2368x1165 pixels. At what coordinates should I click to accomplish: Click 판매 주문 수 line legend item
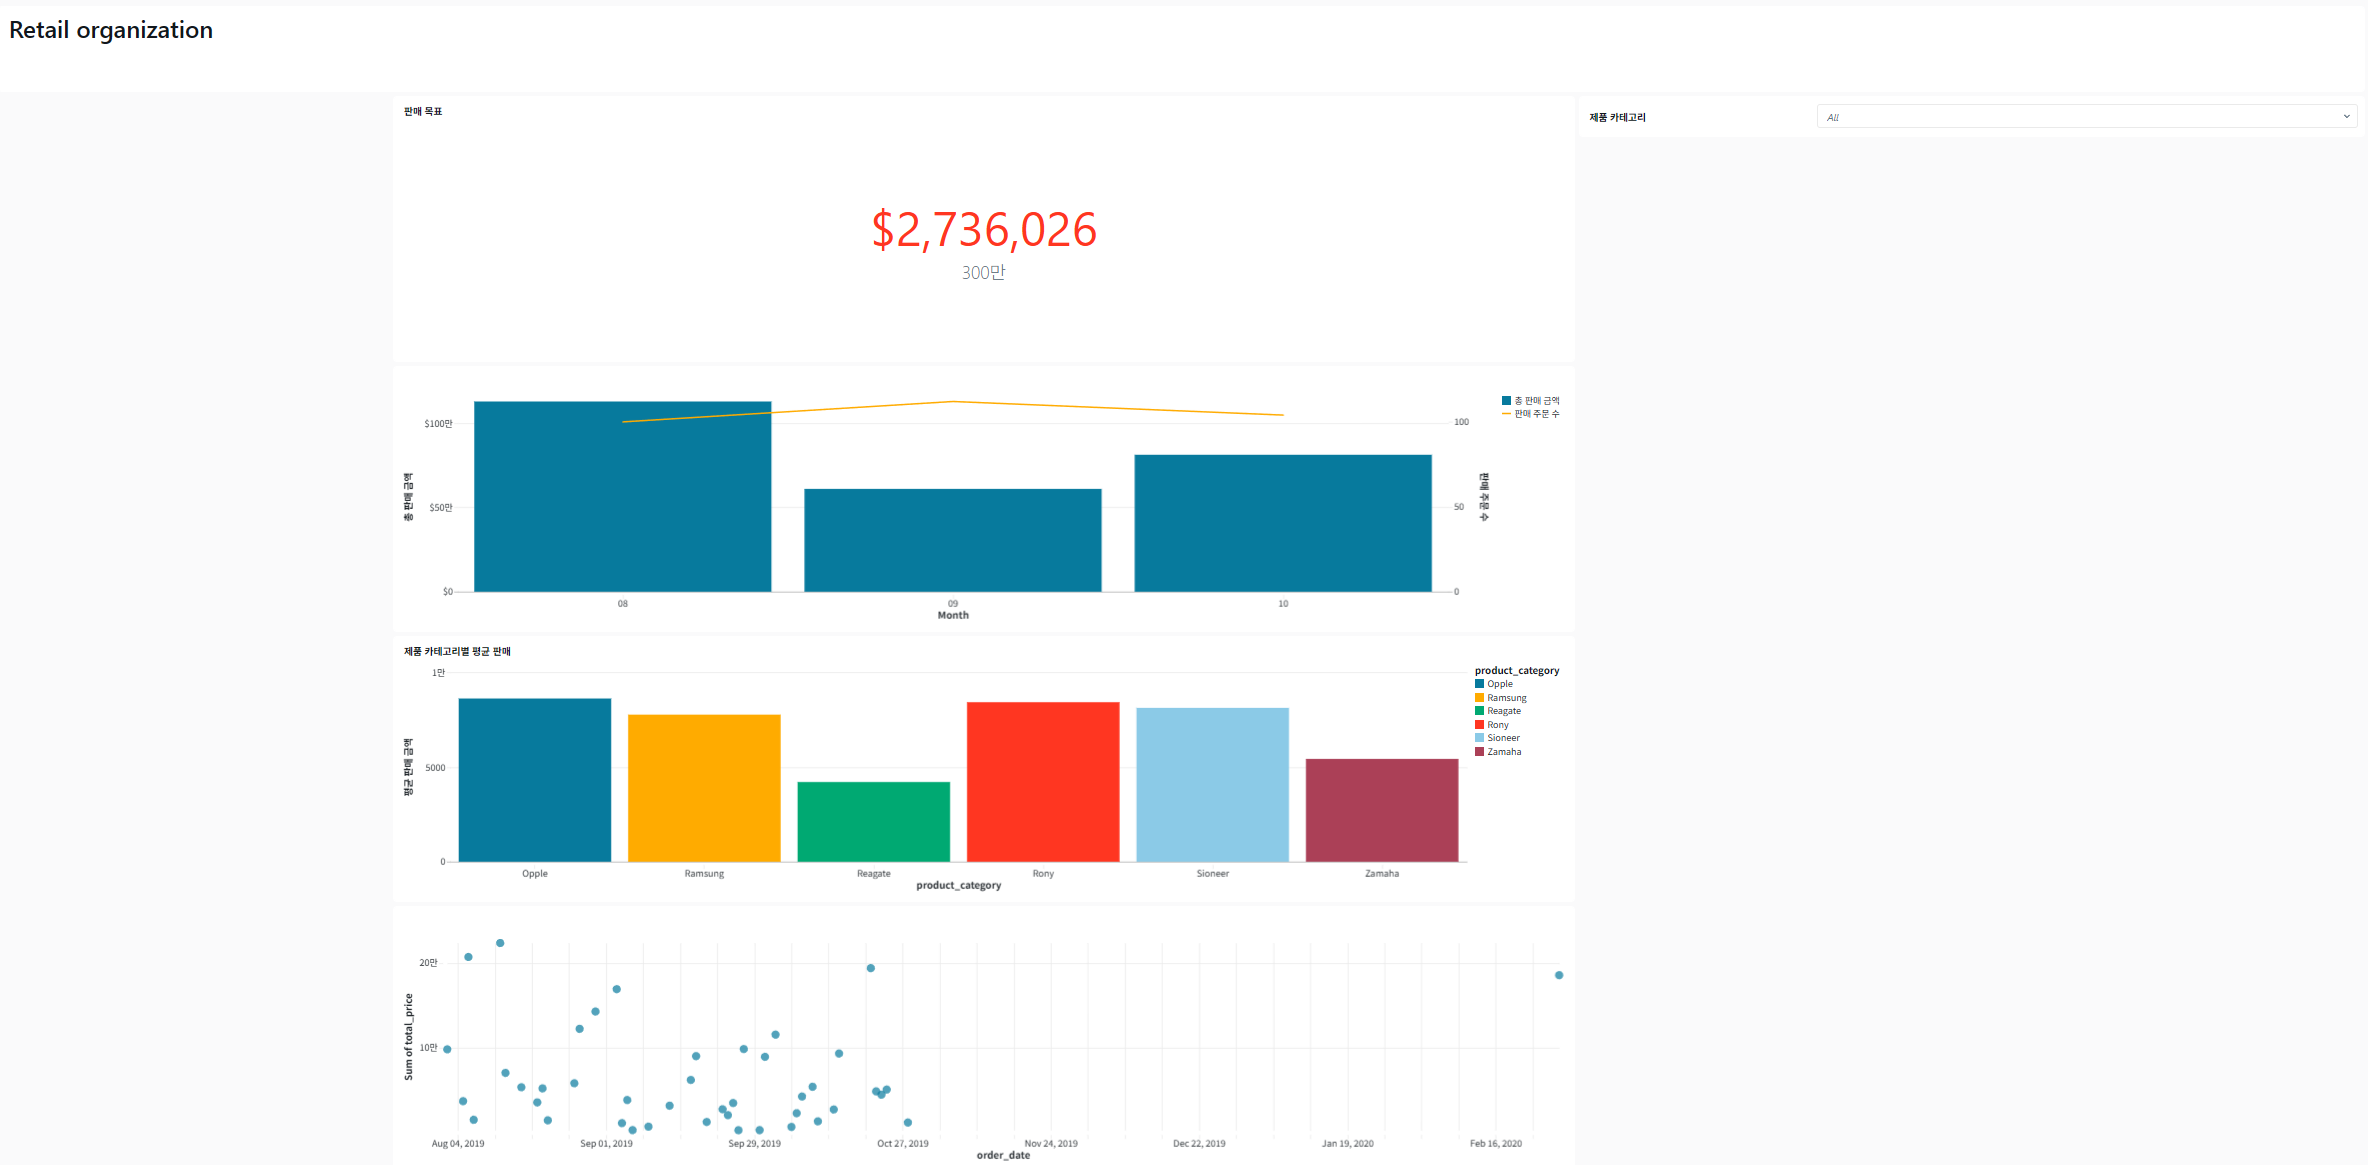(1536, 414)
